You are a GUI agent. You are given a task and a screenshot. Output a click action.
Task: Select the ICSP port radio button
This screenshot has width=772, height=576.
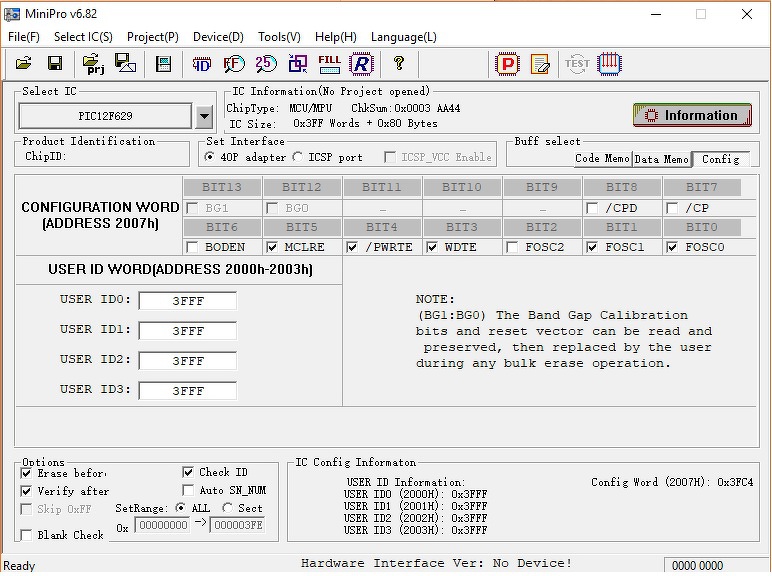(297, 157)
